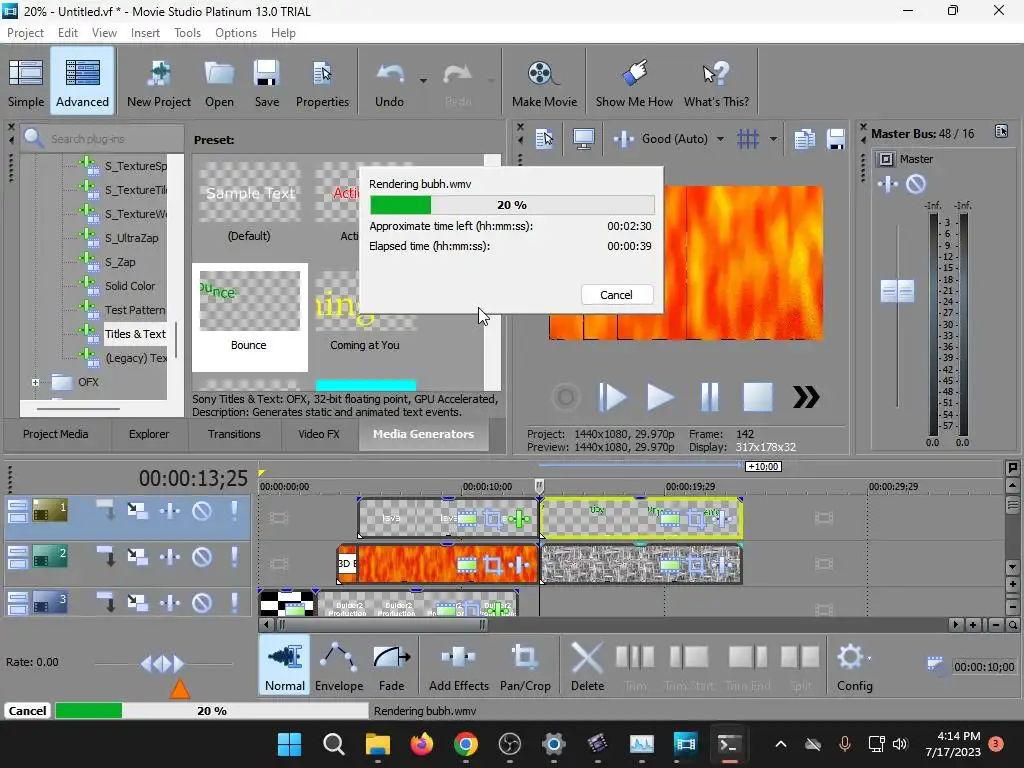Pause the preview playback
Image resolution: width=1024 pixels, height=768 pixels.
coord(709,397)
